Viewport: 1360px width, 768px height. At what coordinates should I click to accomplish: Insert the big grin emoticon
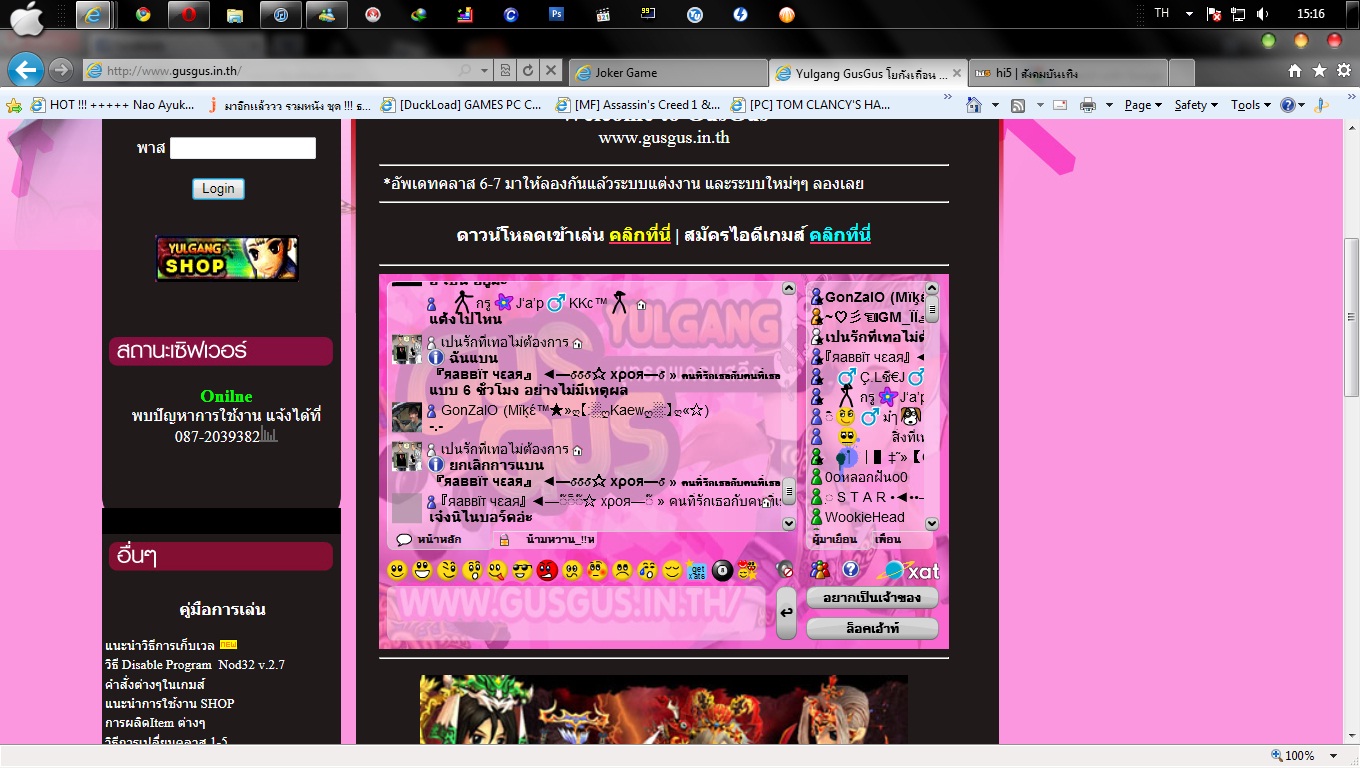(x=422, y=571)
